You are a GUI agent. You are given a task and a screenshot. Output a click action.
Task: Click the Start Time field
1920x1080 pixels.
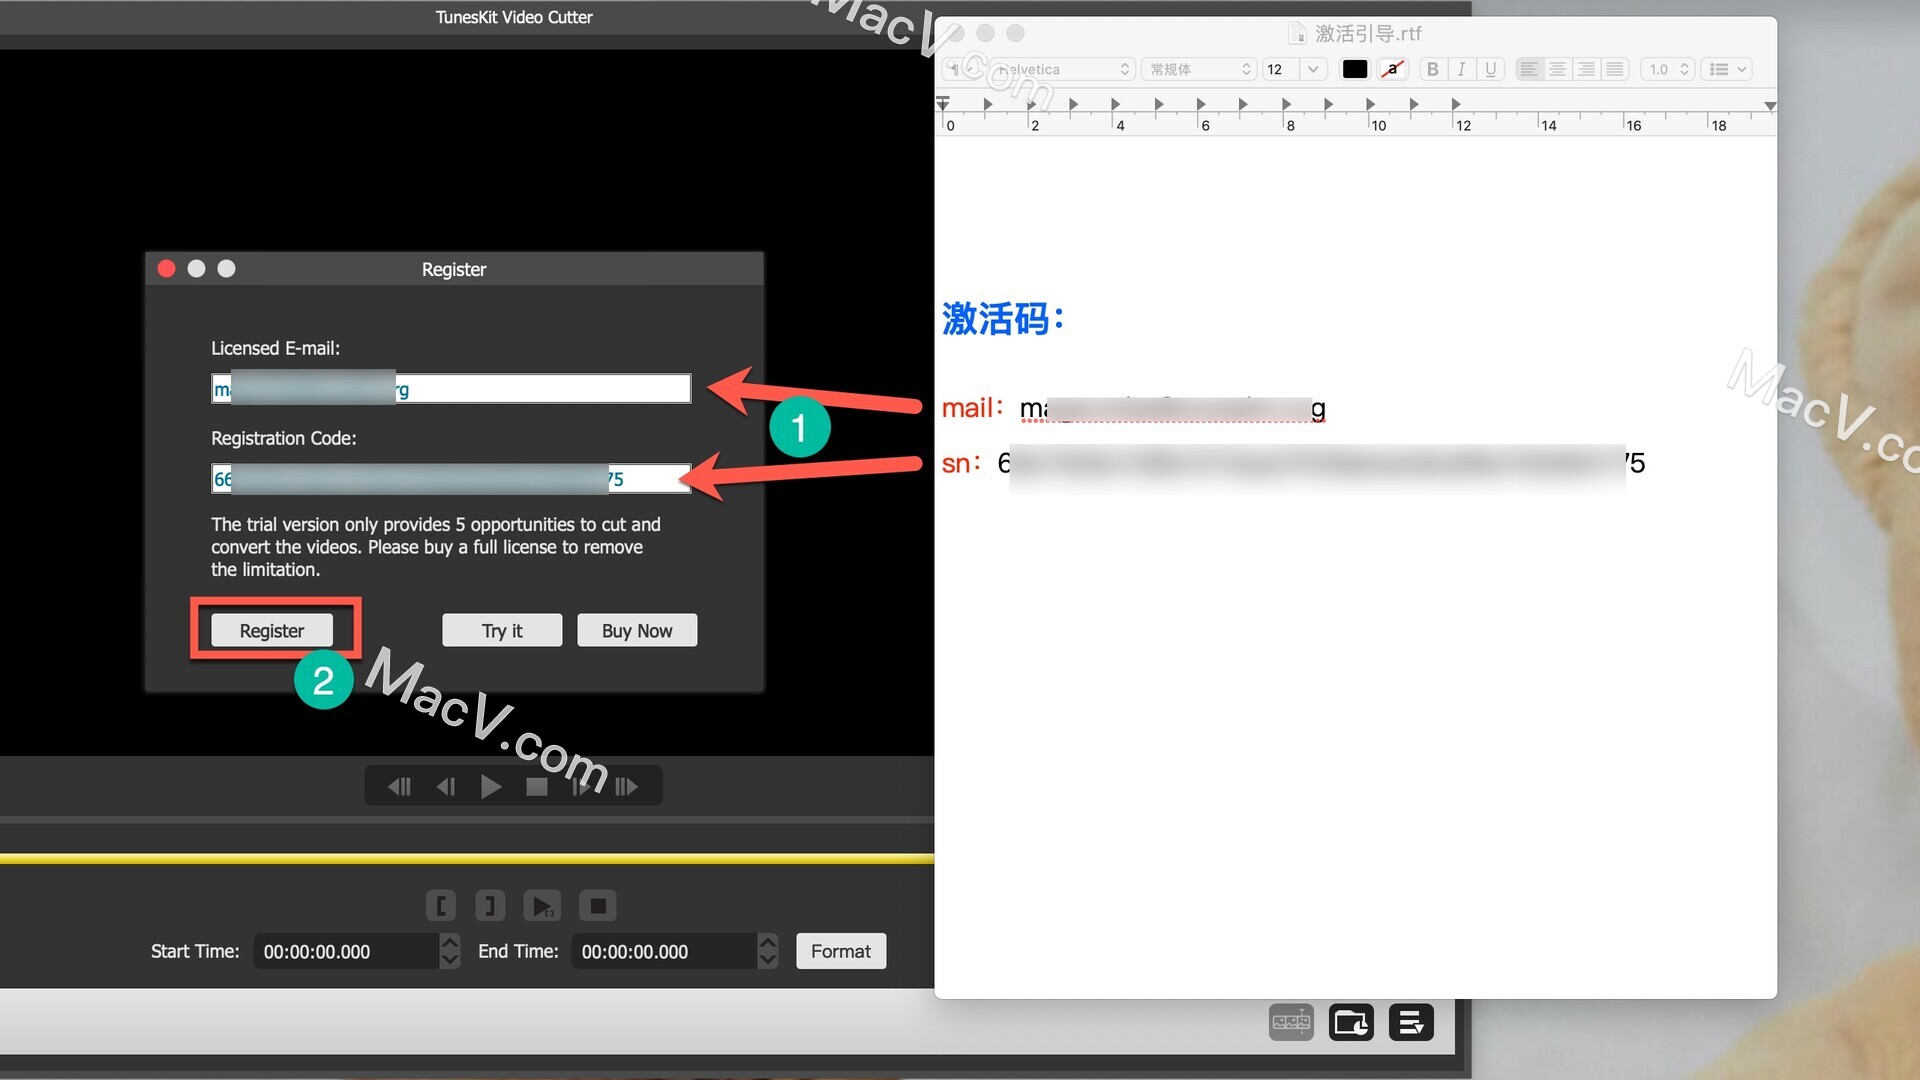click(x=346, y=951)
